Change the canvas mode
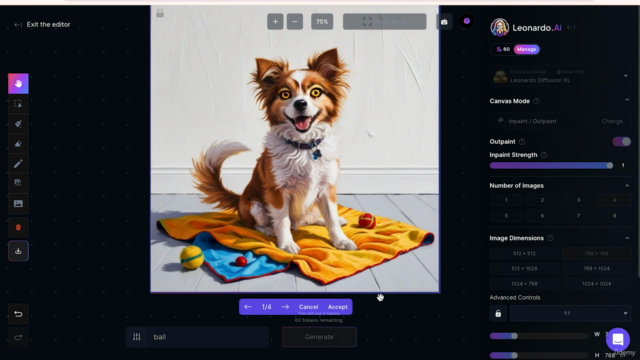 point(612,121)
